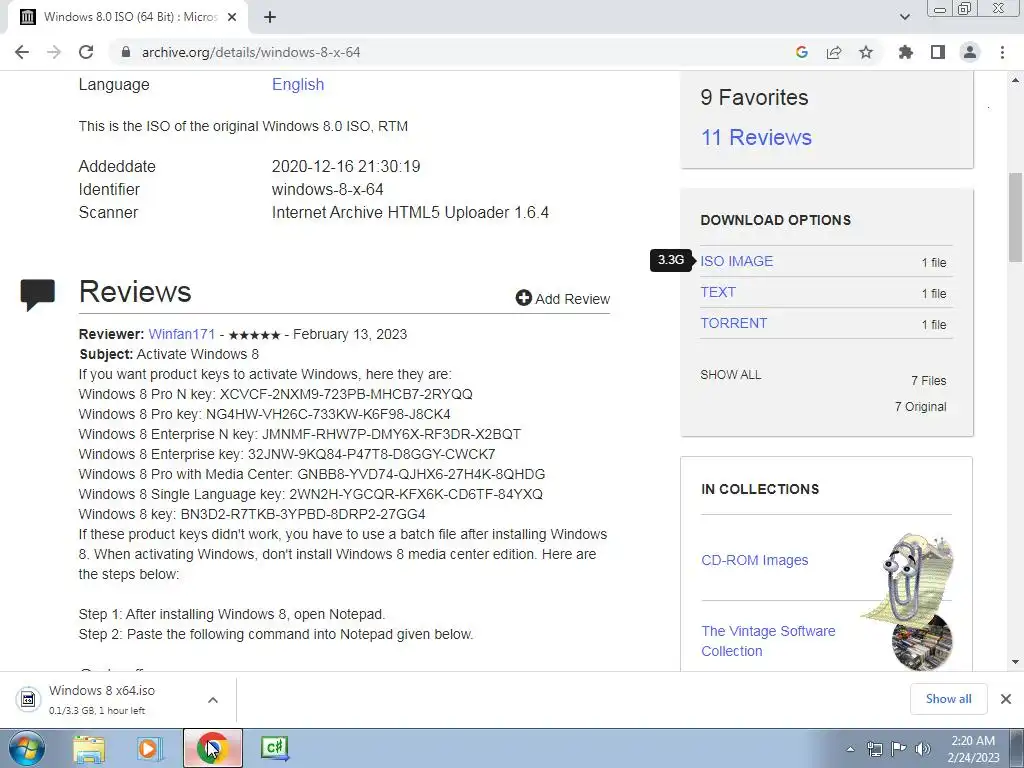This screenshot has width=1024, height=768.
Task: Click the Chrome taskbar icon
Action: point(212,748)
